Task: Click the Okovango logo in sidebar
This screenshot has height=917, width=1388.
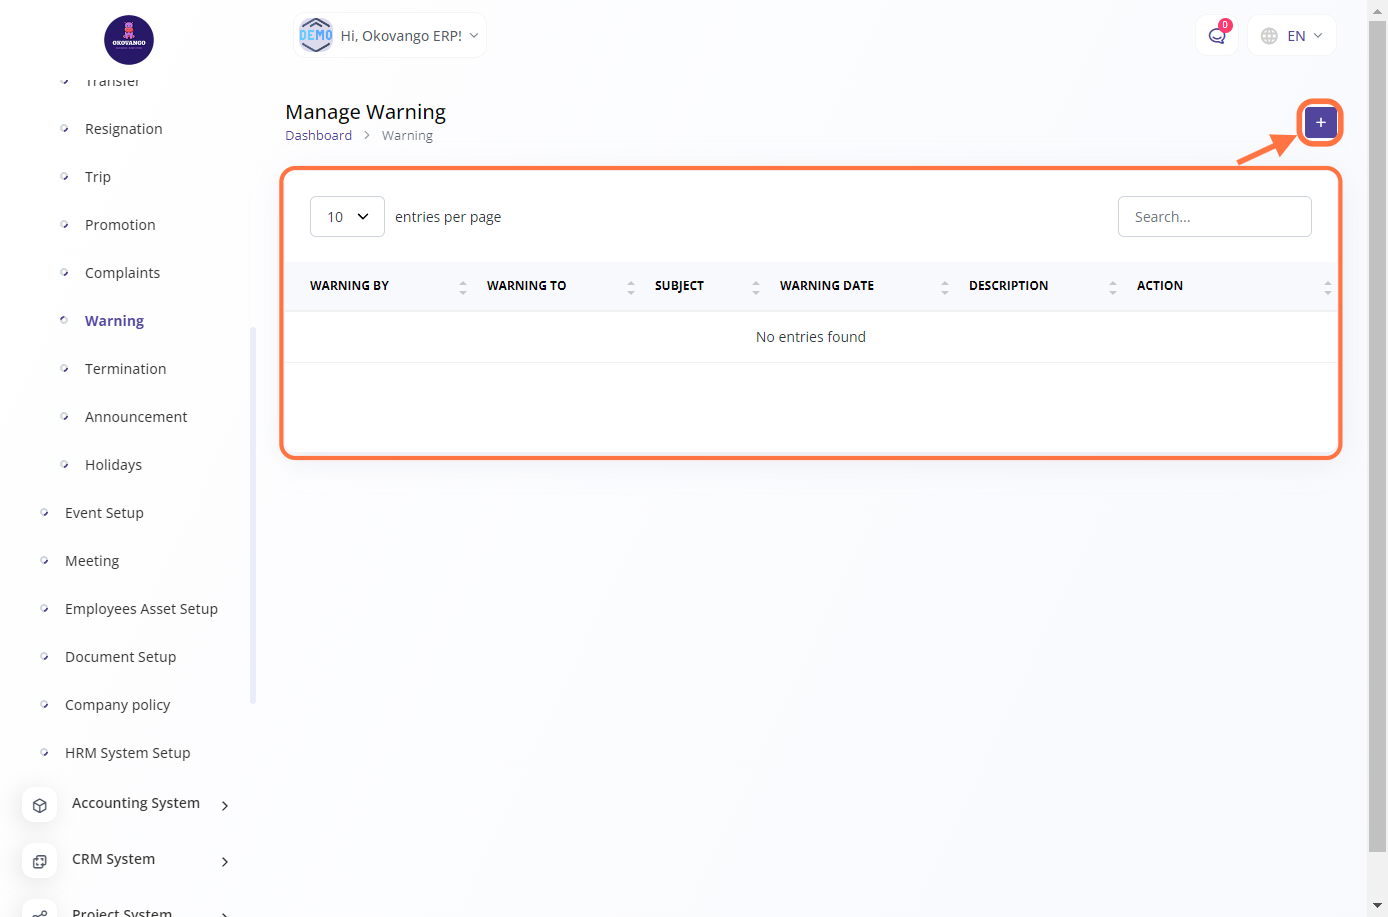Action: pos(129,40)
